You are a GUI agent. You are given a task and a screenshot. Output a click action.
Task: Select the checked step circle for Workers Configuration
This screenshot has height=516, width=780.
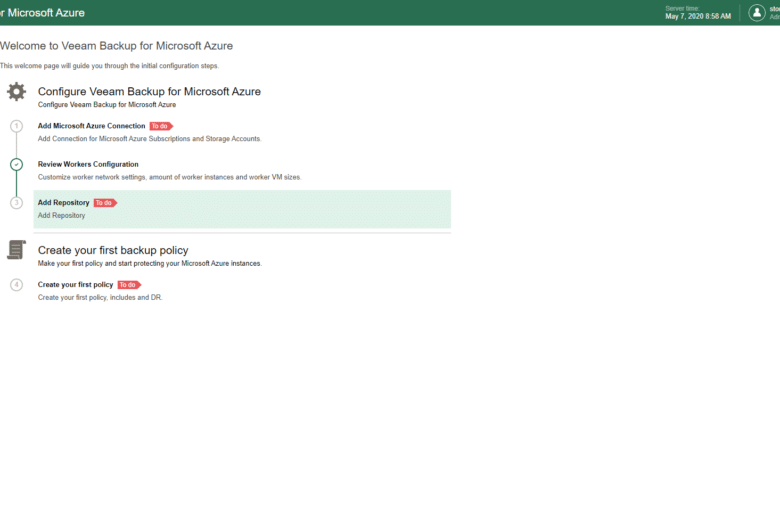[16, 164]
